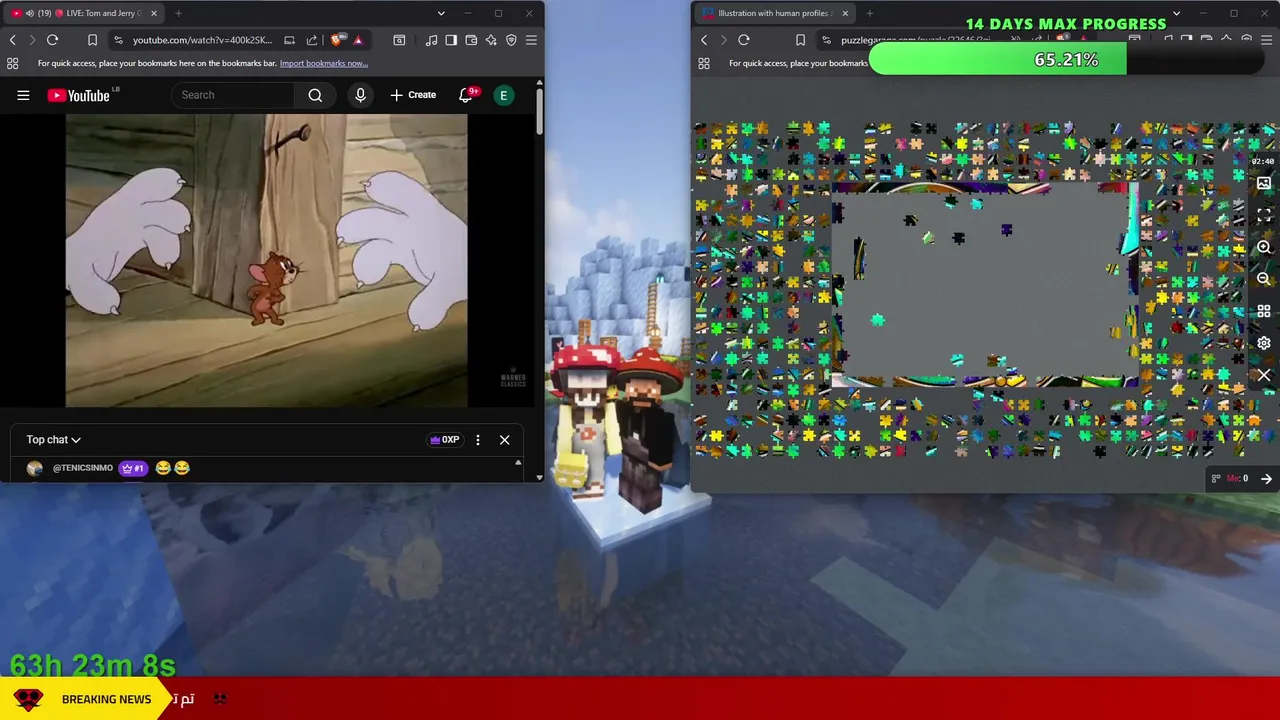This screenshot has height=720, width=1280.
Task: Go back in the YouTube browser window
Action: [12, 40]
